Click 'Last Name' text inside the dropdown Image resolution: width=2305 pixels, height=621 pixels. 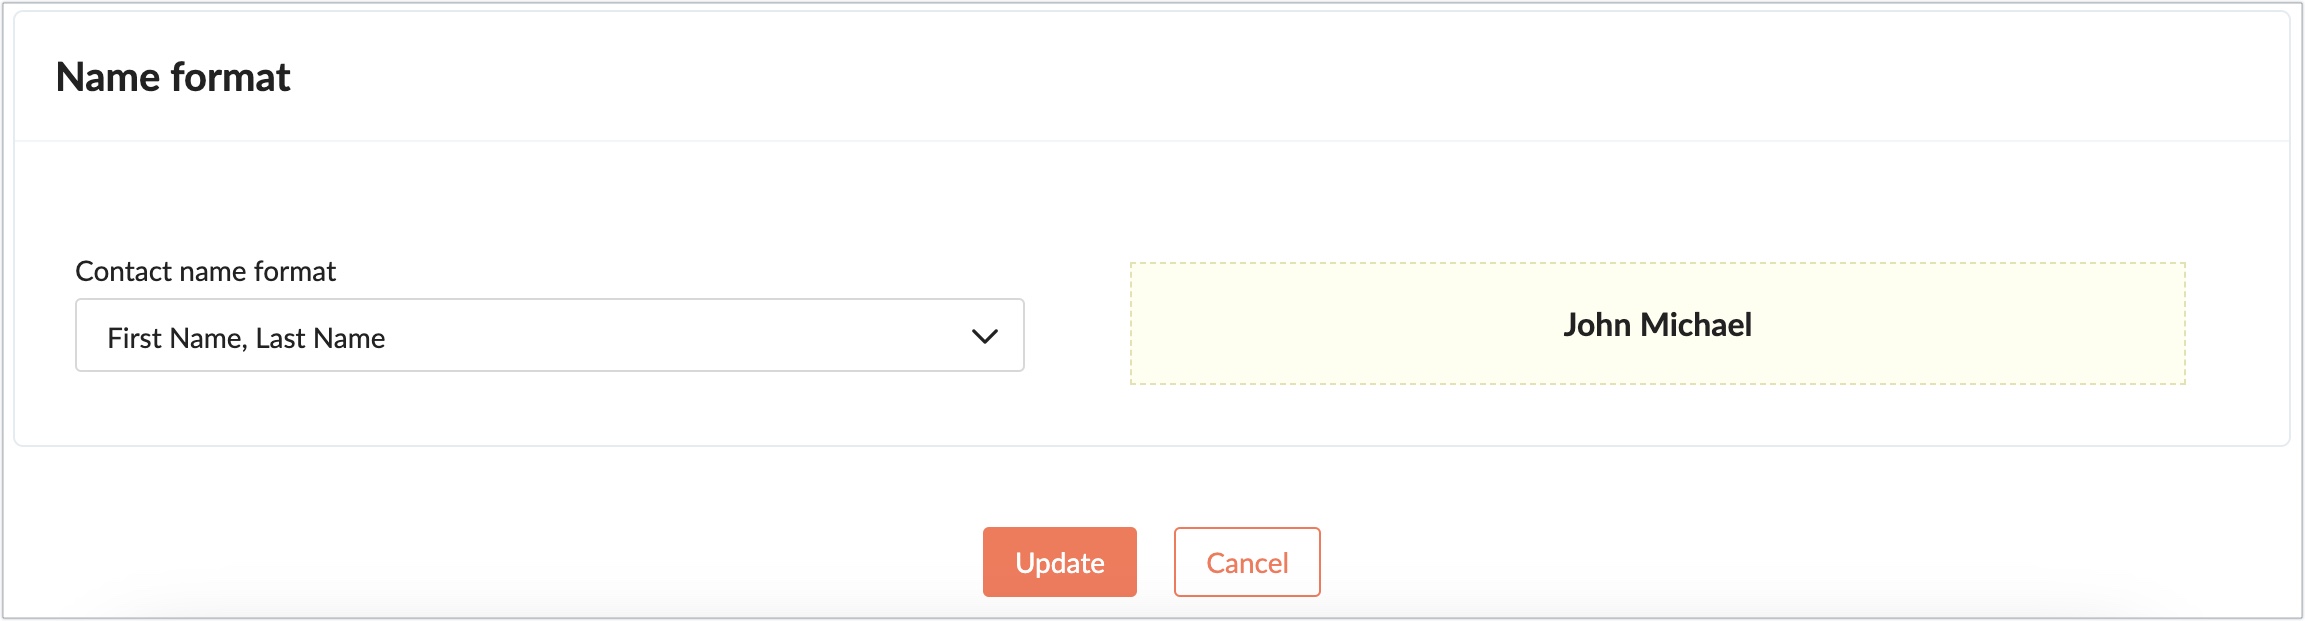pyautogui.click(x=320, y=338)
